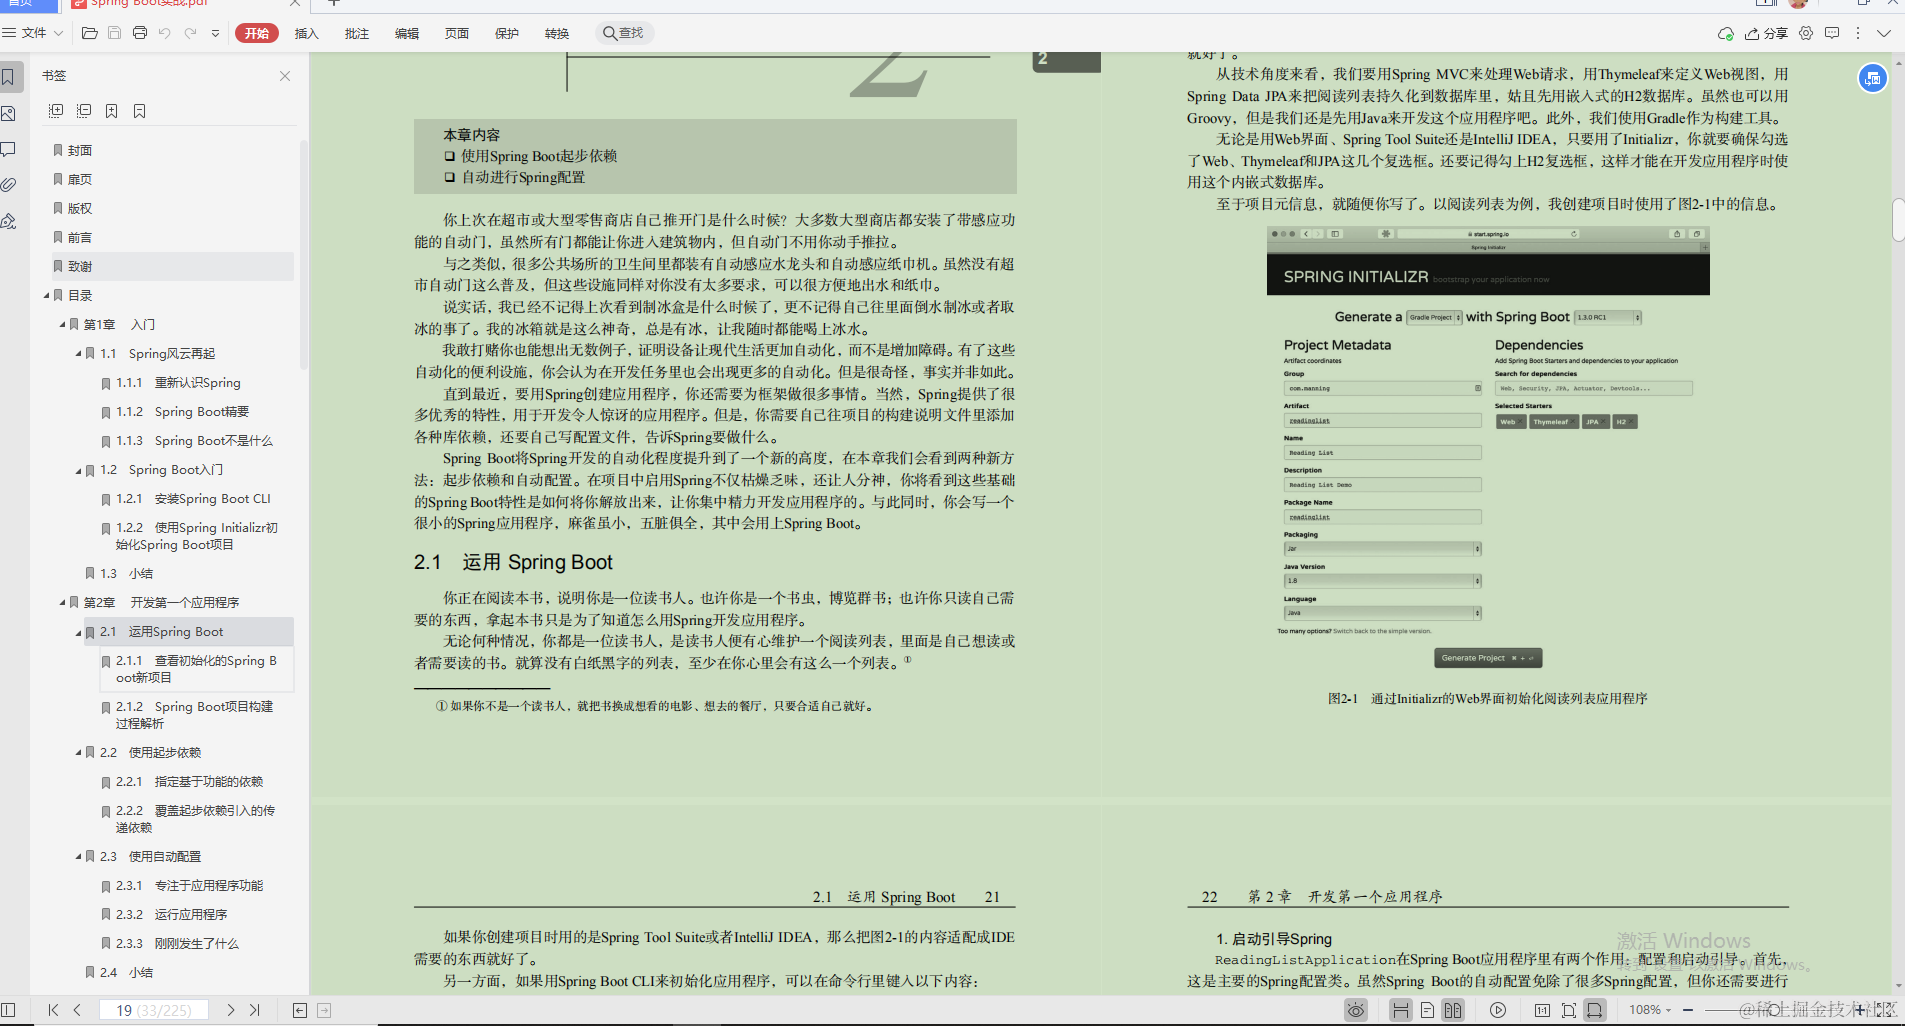
Task: Add a new bookmark in the bookmarks panel
Action: tap(111, 111)
